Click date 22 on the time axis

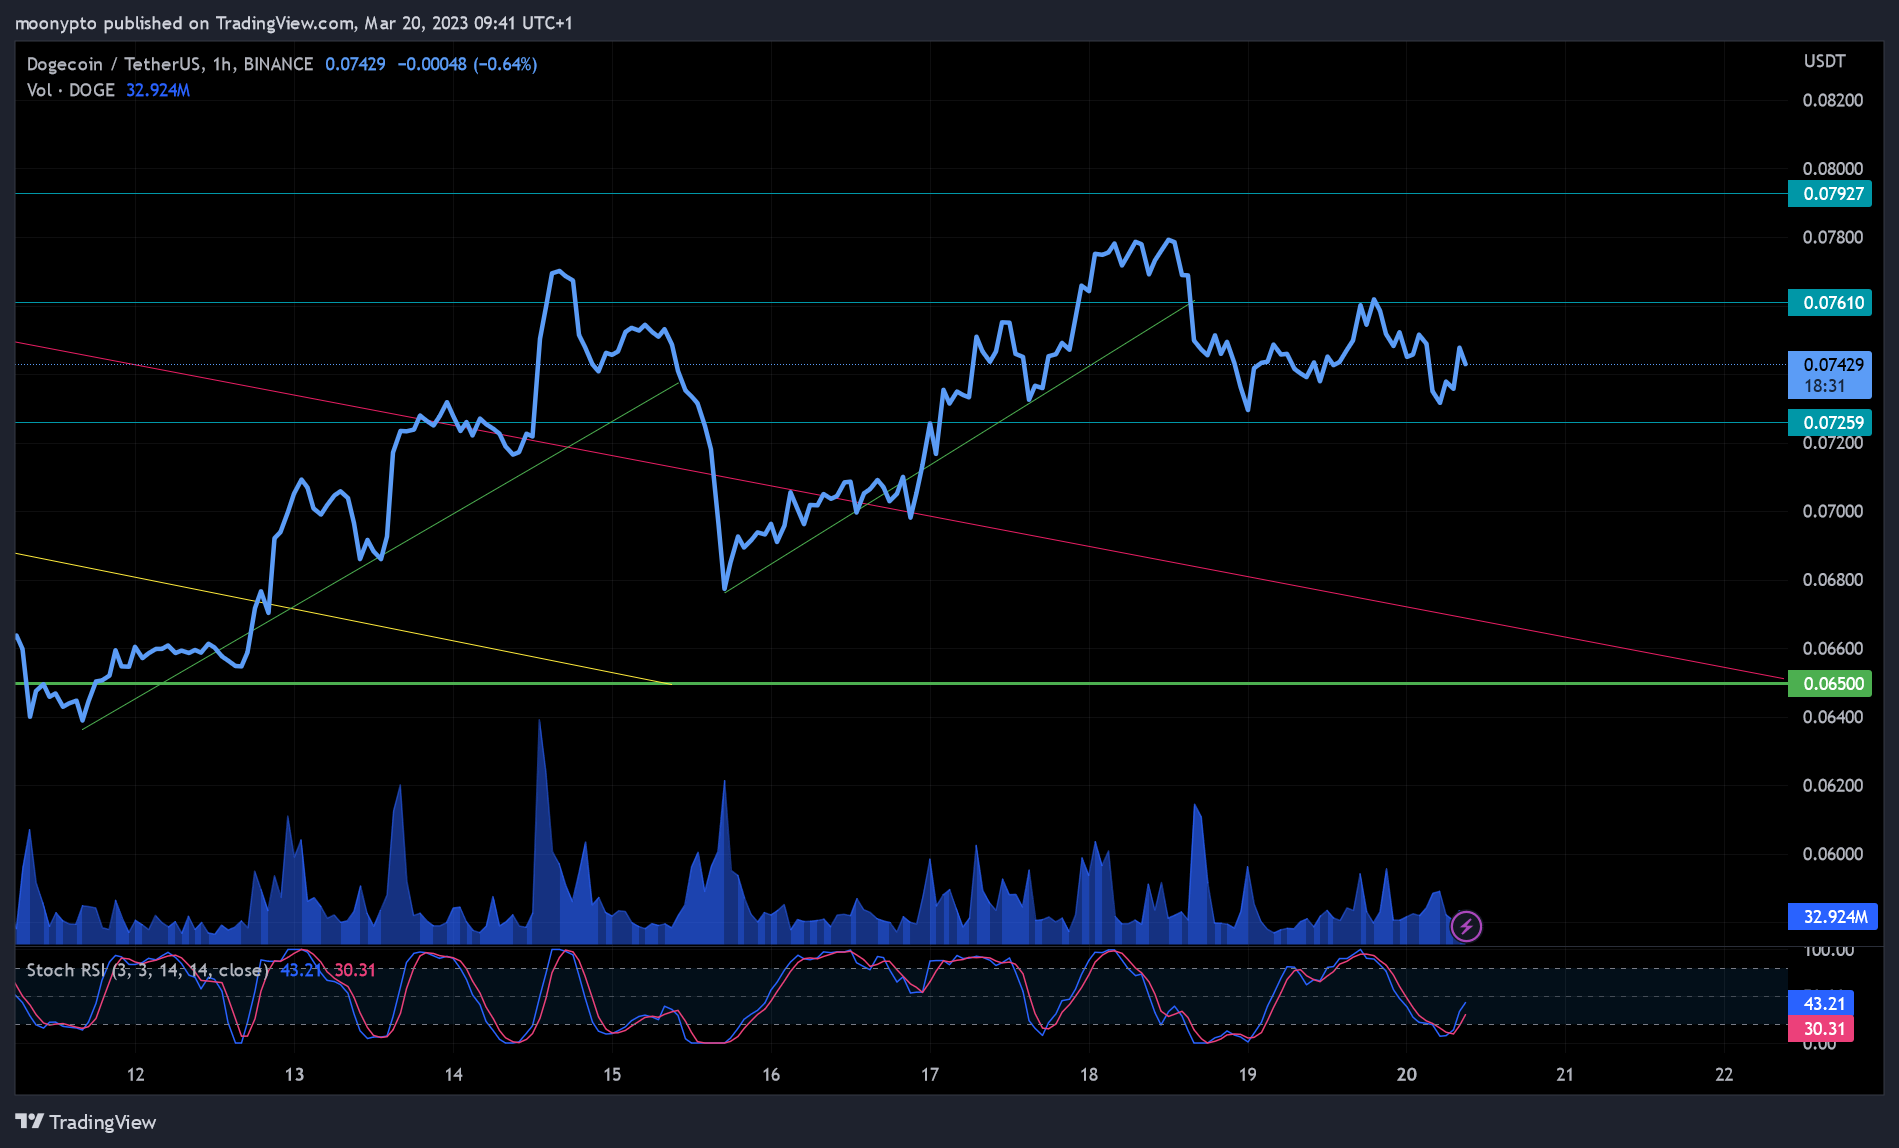[x=1724, y=1074]
